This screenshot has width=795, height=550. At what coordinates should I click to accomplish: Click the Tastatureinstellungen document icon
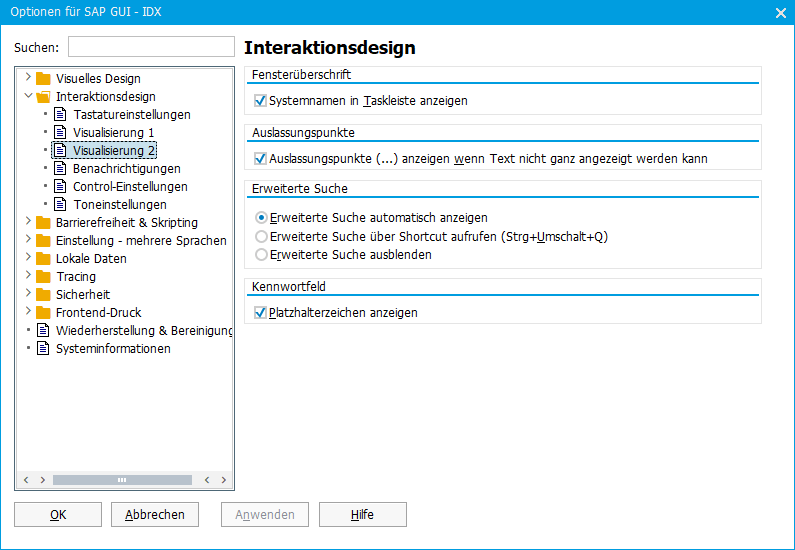tap(60, 115)
